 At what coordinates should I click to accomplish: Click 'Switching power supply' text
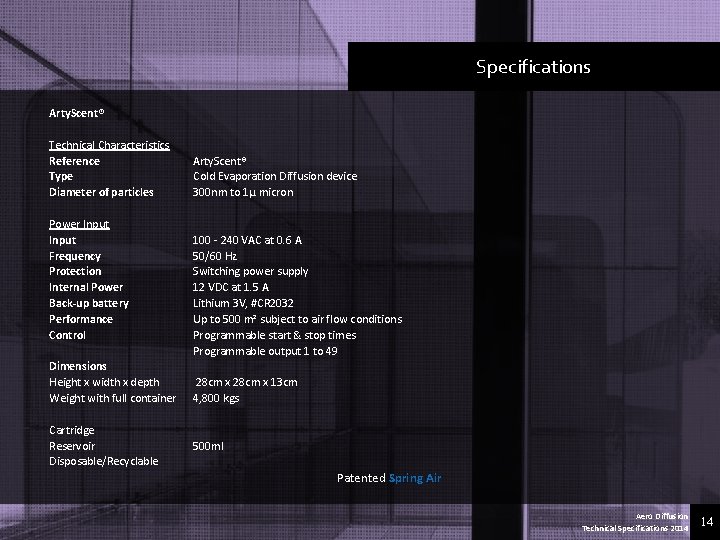250,271
